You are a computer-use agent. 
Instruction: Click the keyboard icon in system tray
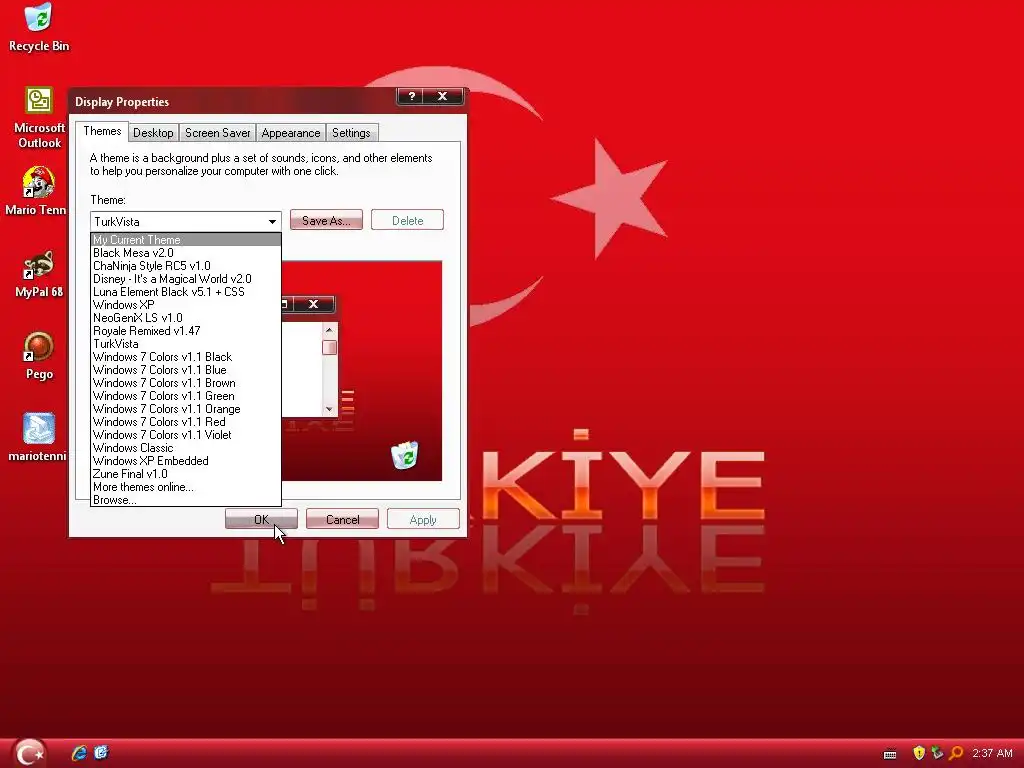pyautogui.click(x=889, y=754)
